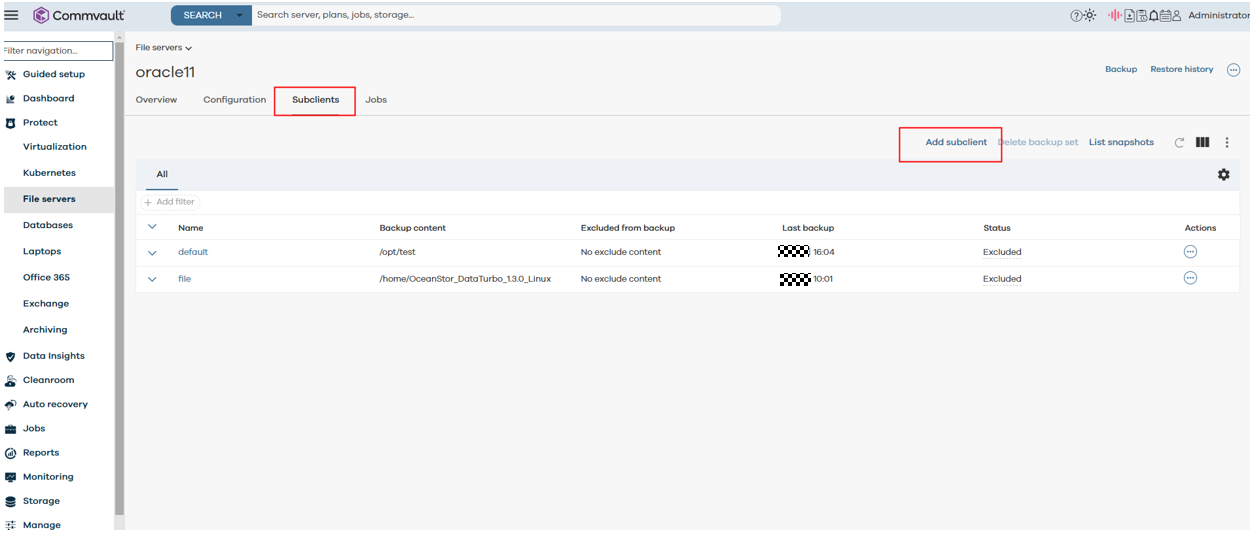Click the vertical three-dot table menu
The image size is (1250, 534).
[1227, 143]
